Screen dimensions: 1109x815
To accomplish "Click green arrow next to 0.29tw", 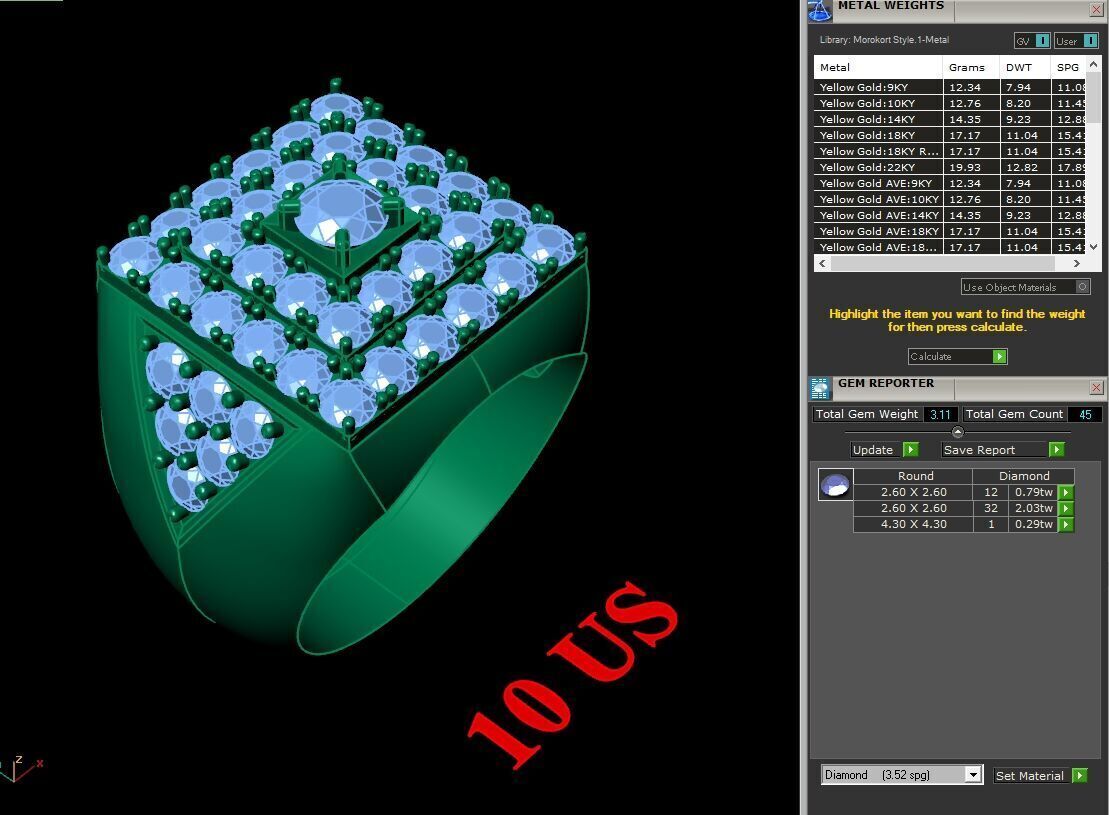I will coord(1066,524).
